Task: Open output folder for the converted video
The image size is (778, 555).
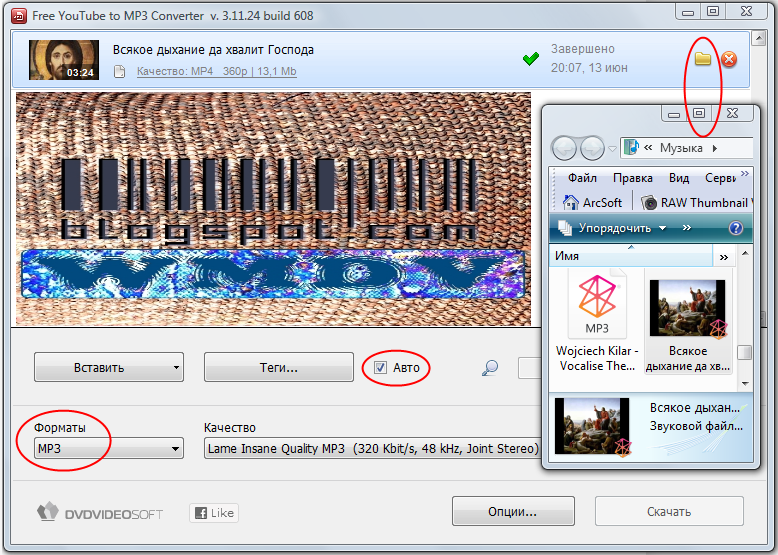Action: click(x=703, y=59)
